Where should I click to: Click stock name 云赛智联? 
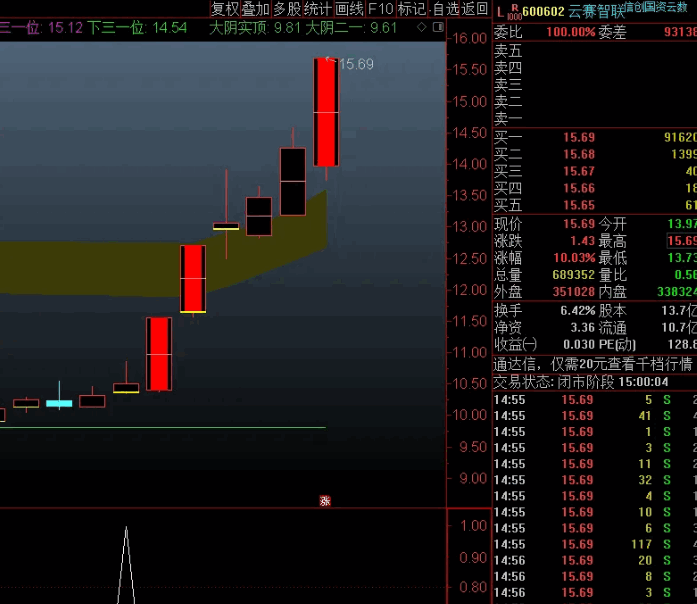597,12
